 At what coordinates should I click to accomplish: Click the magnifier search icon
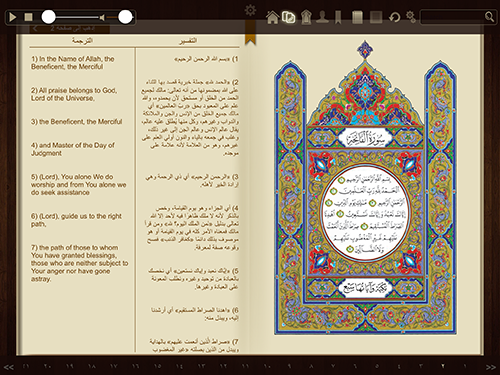point(489,17)
